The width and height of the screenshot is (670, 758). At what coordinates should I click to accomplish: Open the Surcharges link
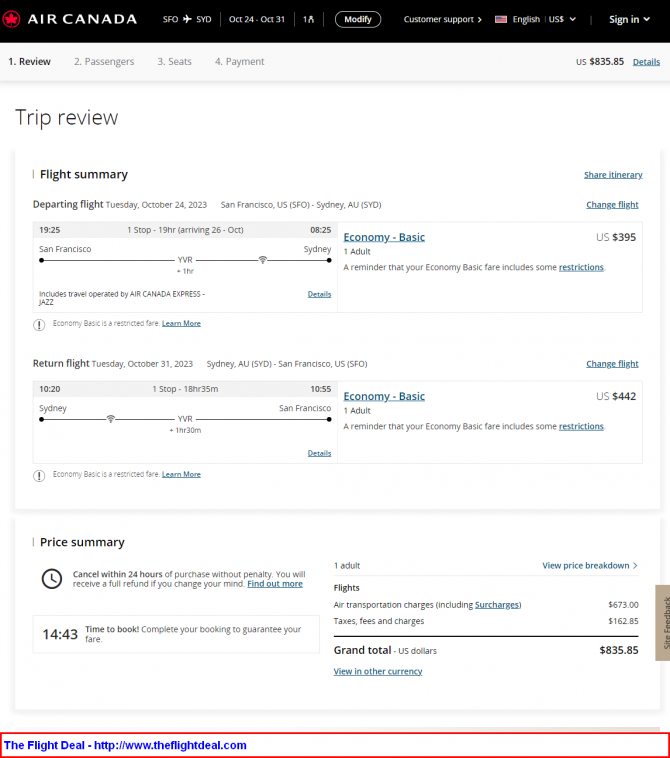click(x=497, y=605)
